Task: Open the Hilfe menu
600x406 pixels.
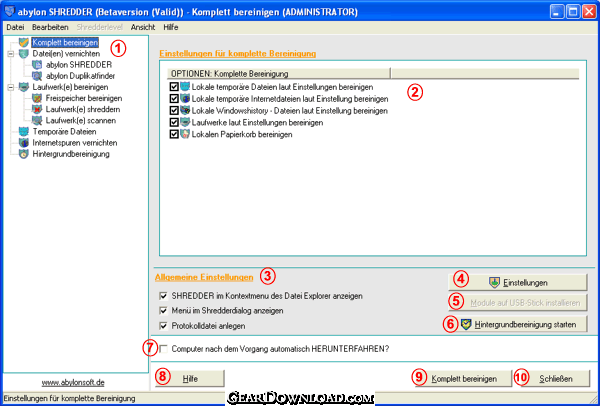Action: pos(171,27)
